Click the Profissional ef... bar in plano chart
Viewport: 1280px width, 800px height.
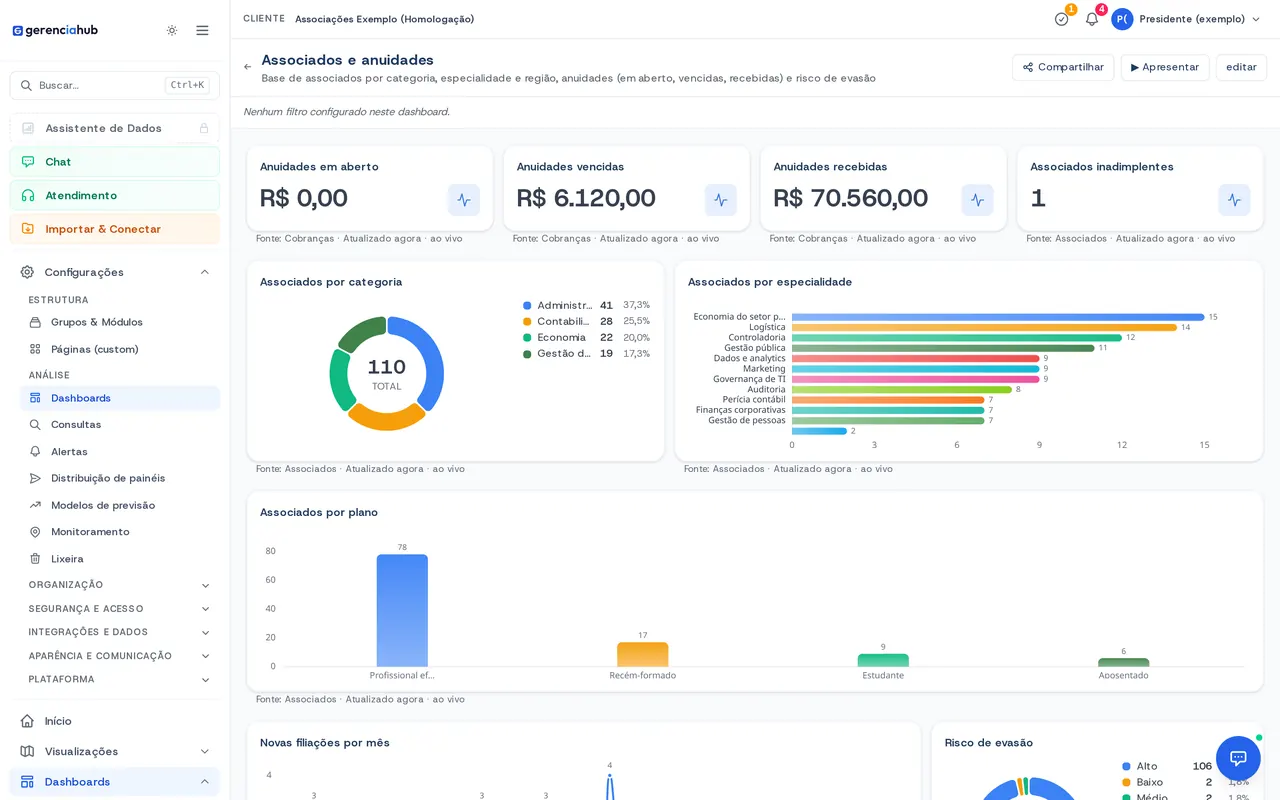pos(402,610)
